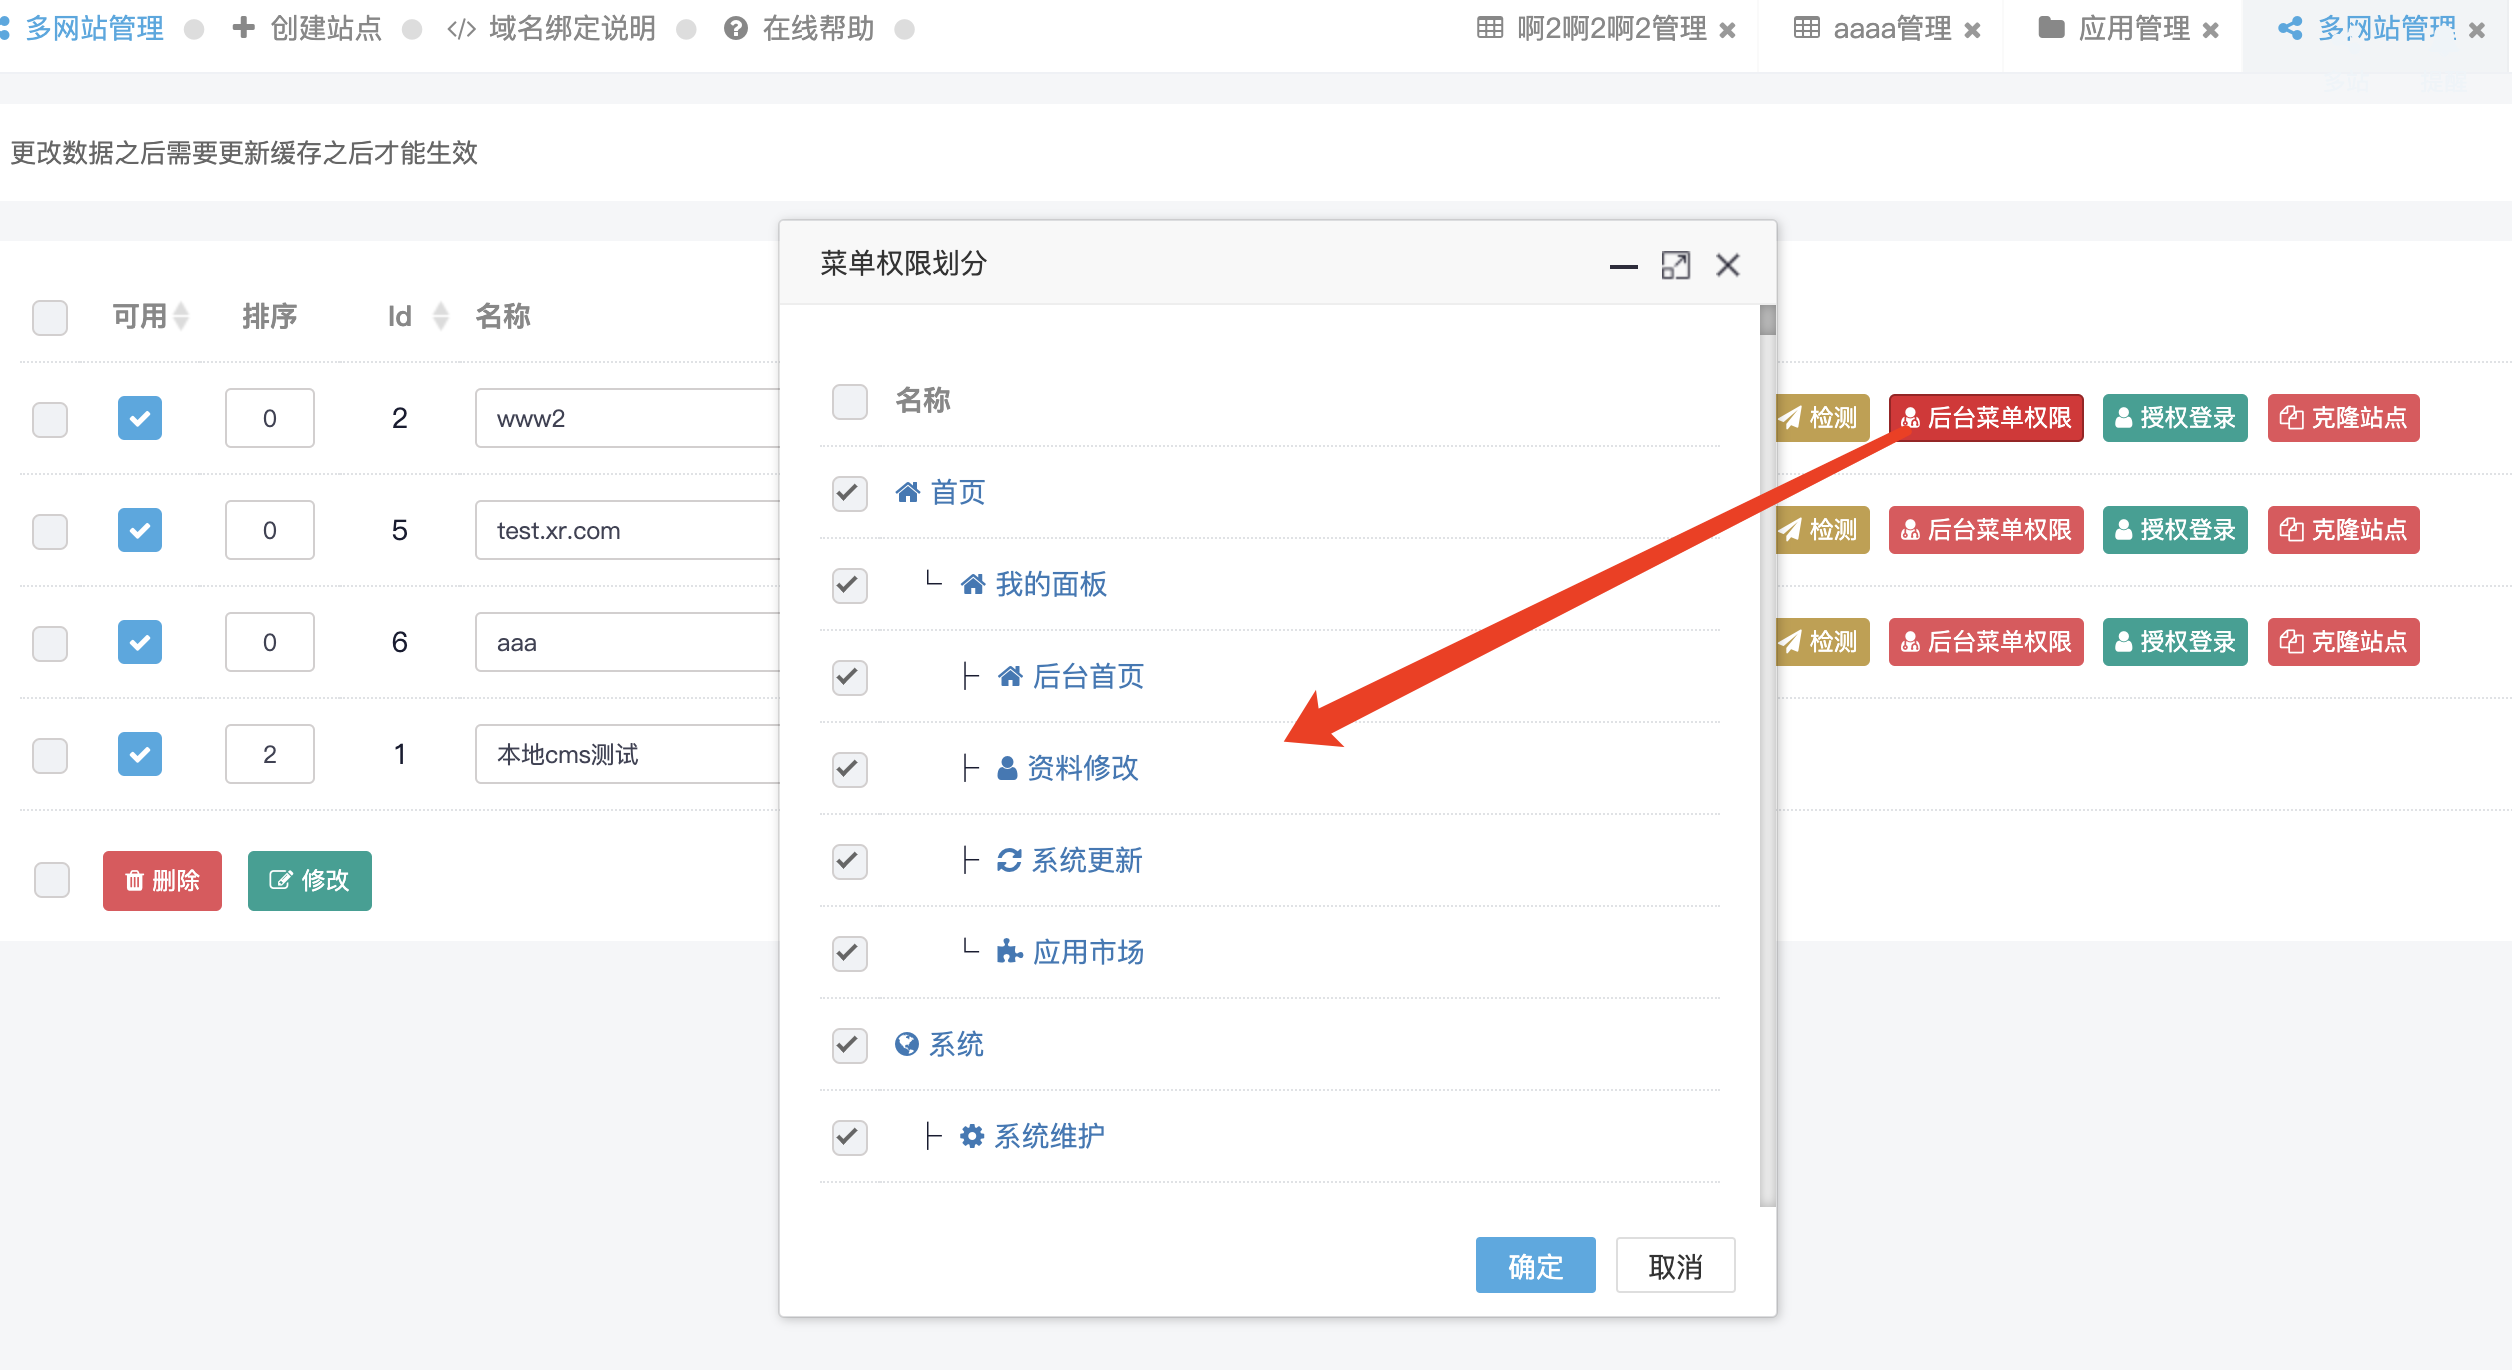Click the globe icon beside 系统
The width and height of the screenshot is (2512, 1370).
click(x=907, y=1044)
